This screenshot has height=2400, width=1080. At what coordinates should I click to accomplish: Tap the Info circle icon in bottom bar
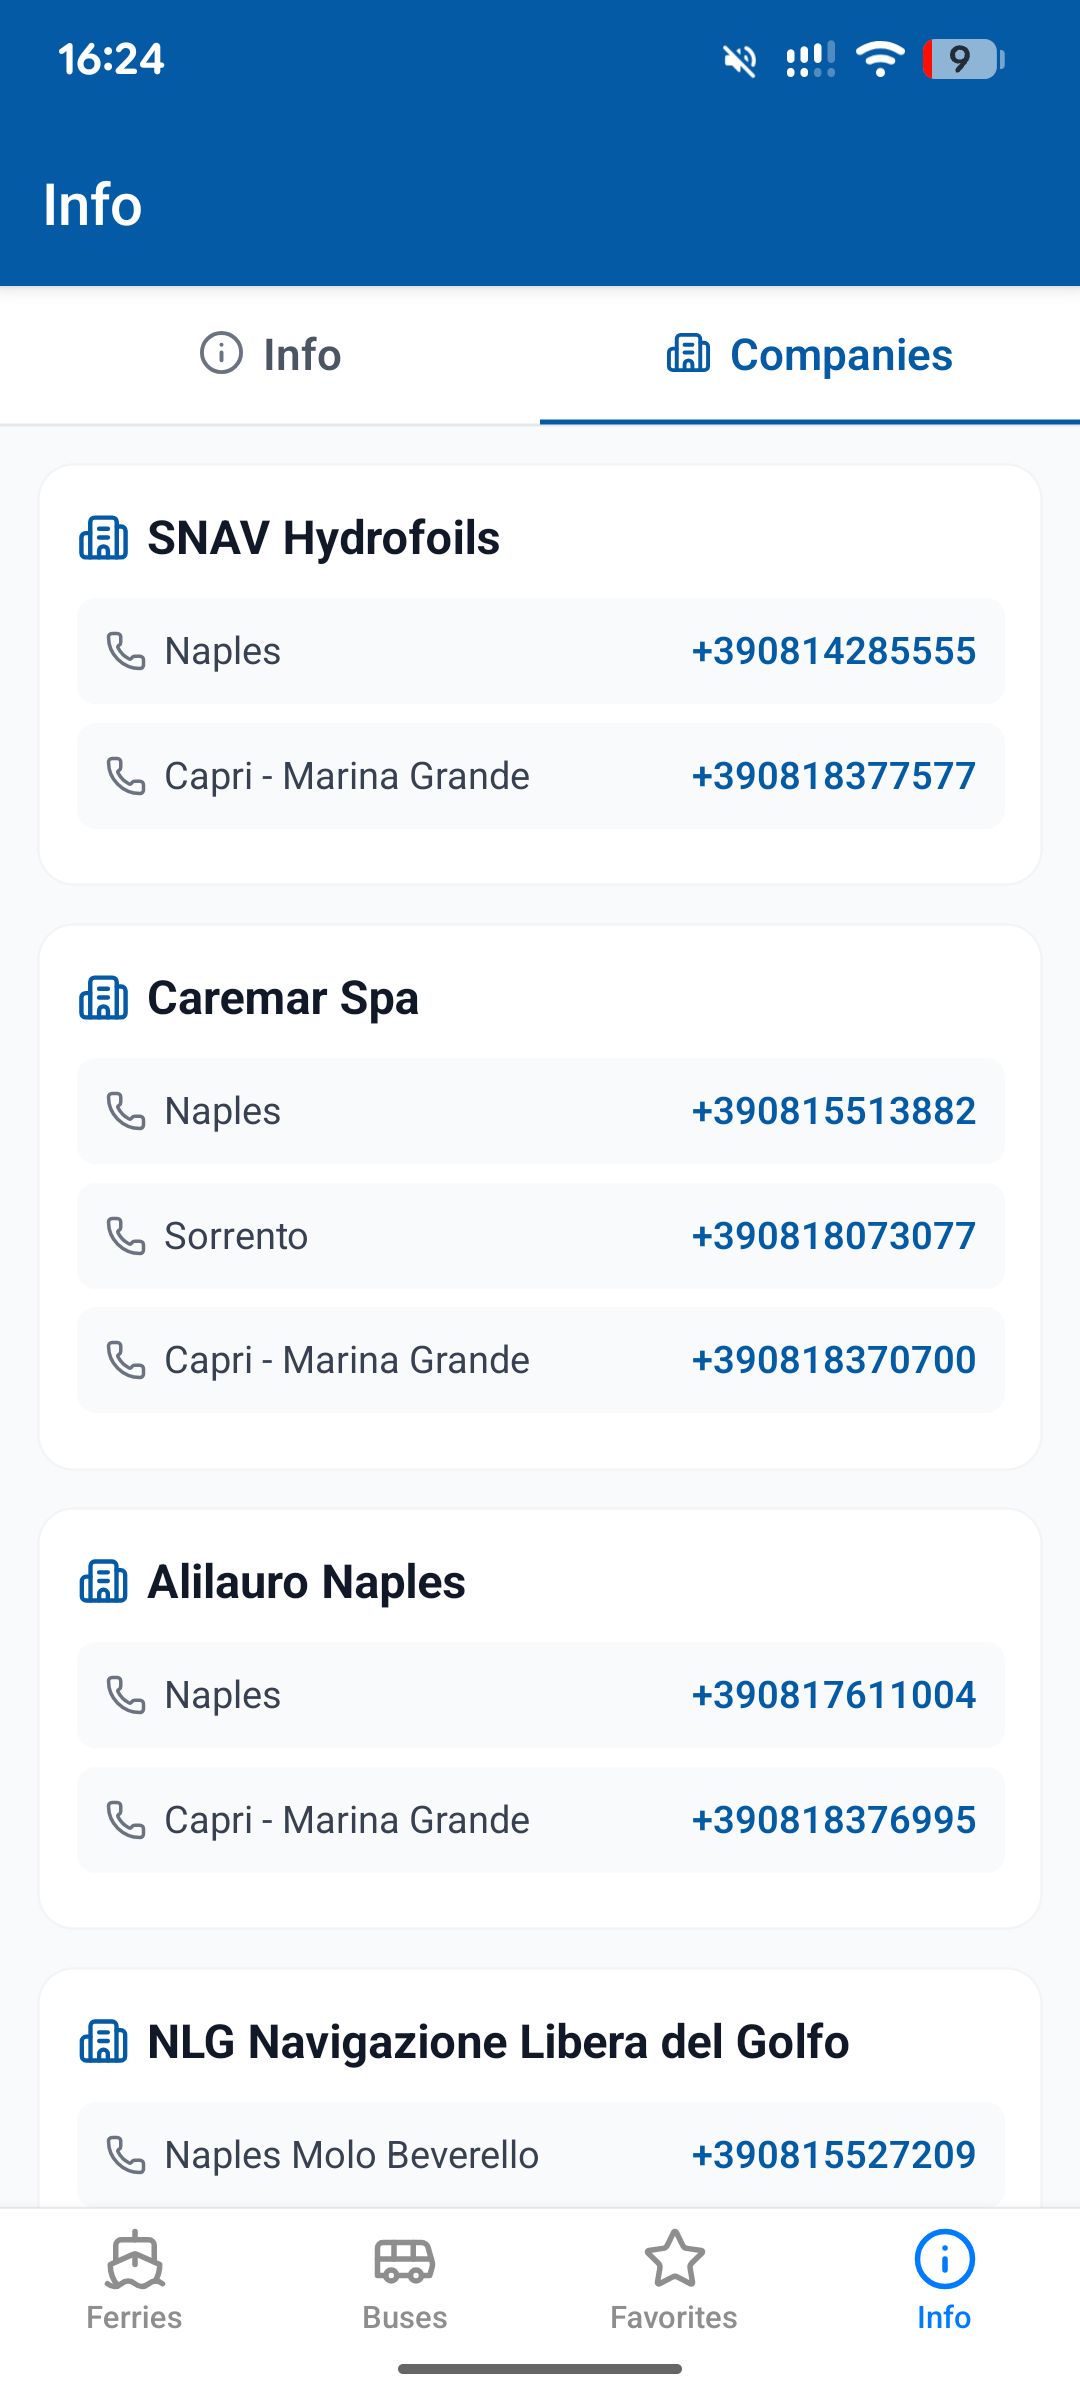(x=944, y=2259)
